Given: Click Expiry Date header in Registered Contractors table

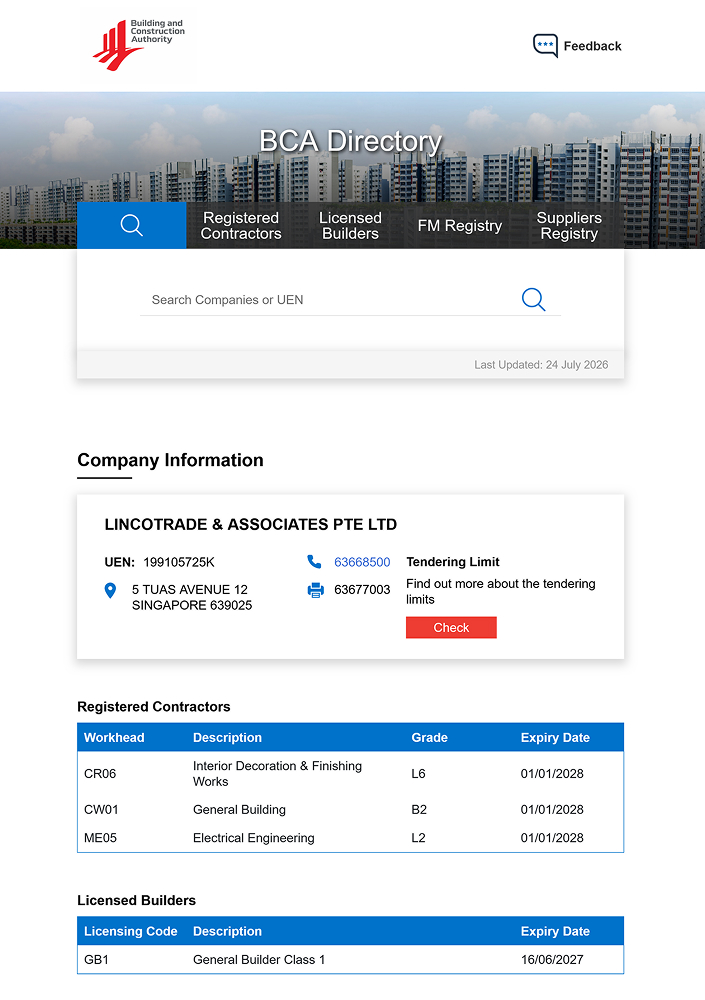Looking at the screenshot, I should [x=555, y=737].
